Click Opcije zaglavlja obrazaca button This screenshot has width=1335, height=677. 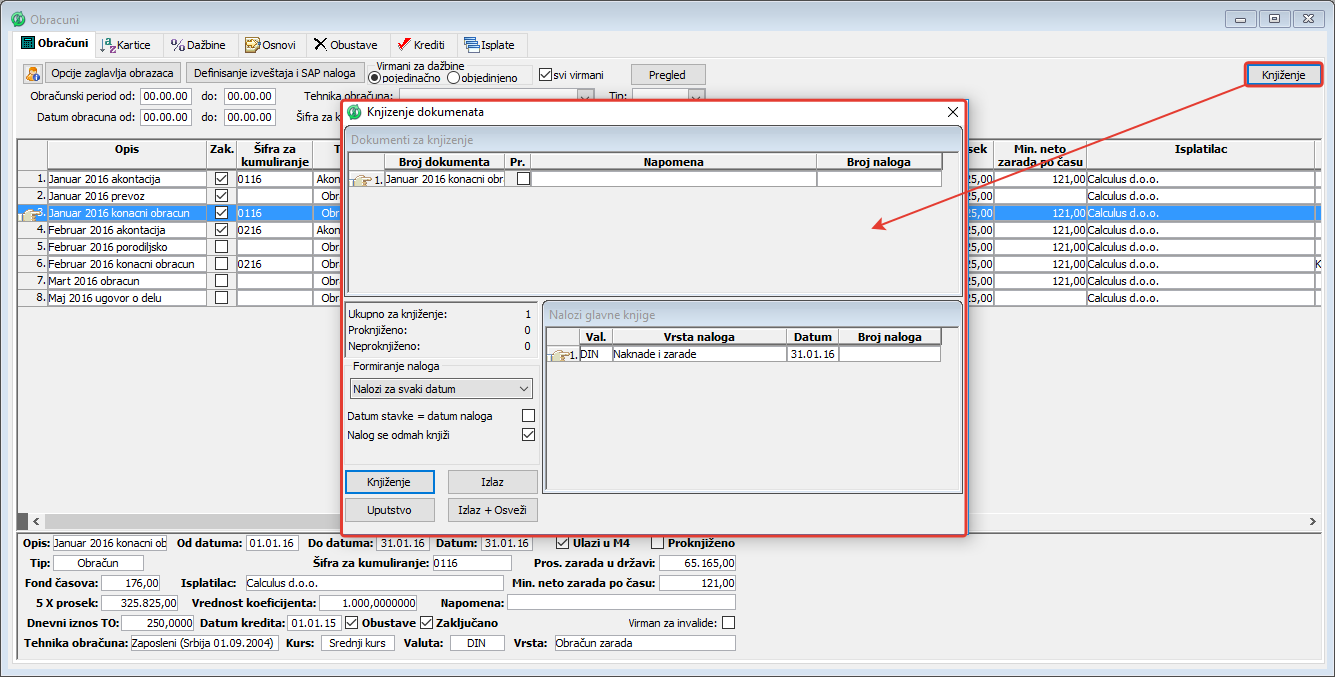[x=113, y=73]
